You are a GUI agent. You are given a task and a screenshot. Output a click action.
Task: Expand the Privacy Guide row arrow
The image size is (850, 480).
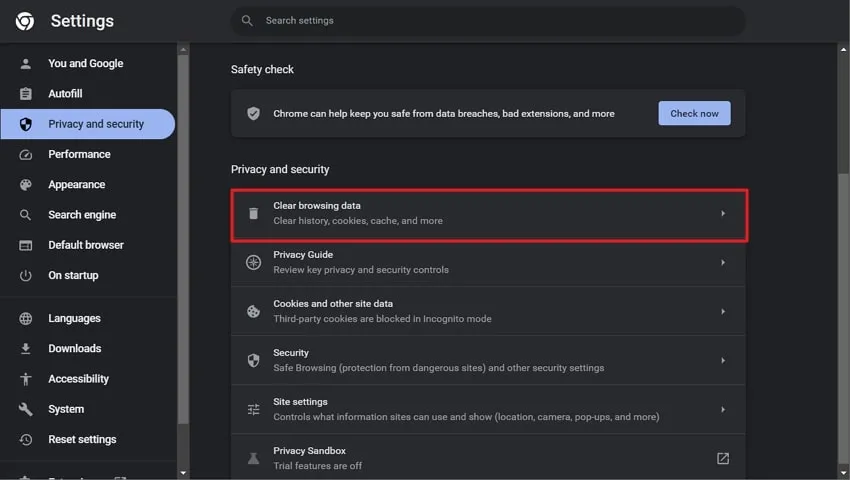[723, 262]
